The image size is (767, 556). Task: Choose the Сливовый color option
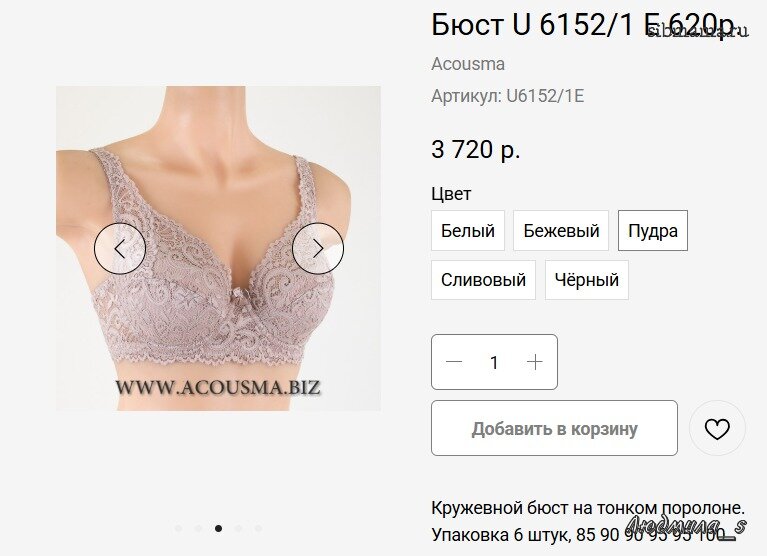(x=483, y=280)
